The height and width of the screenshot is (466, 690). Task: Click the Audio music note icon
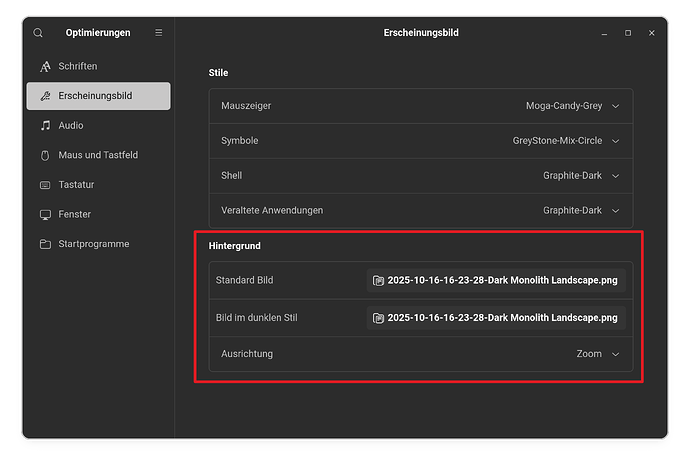(45, 126)
